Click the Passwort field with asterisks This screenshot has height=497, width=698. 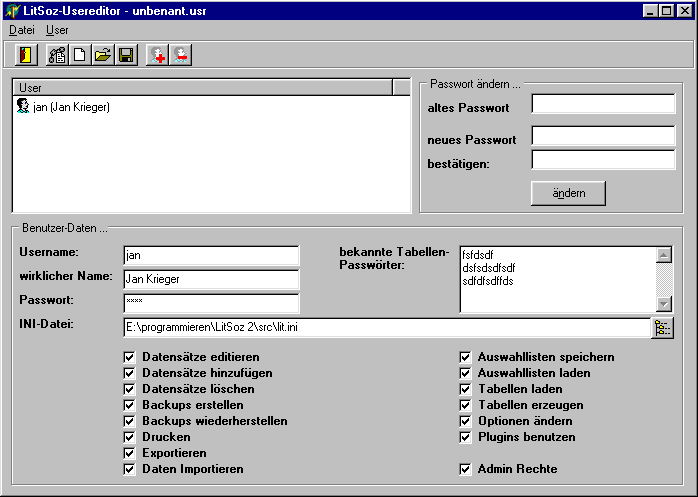click(211, 304)
